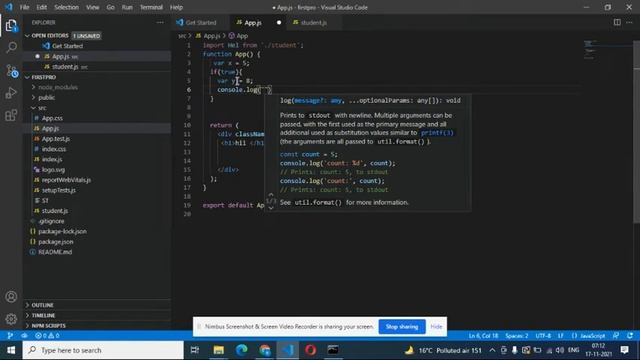Open App.css in file tree

pyautogui.click(x=52, y=118)
